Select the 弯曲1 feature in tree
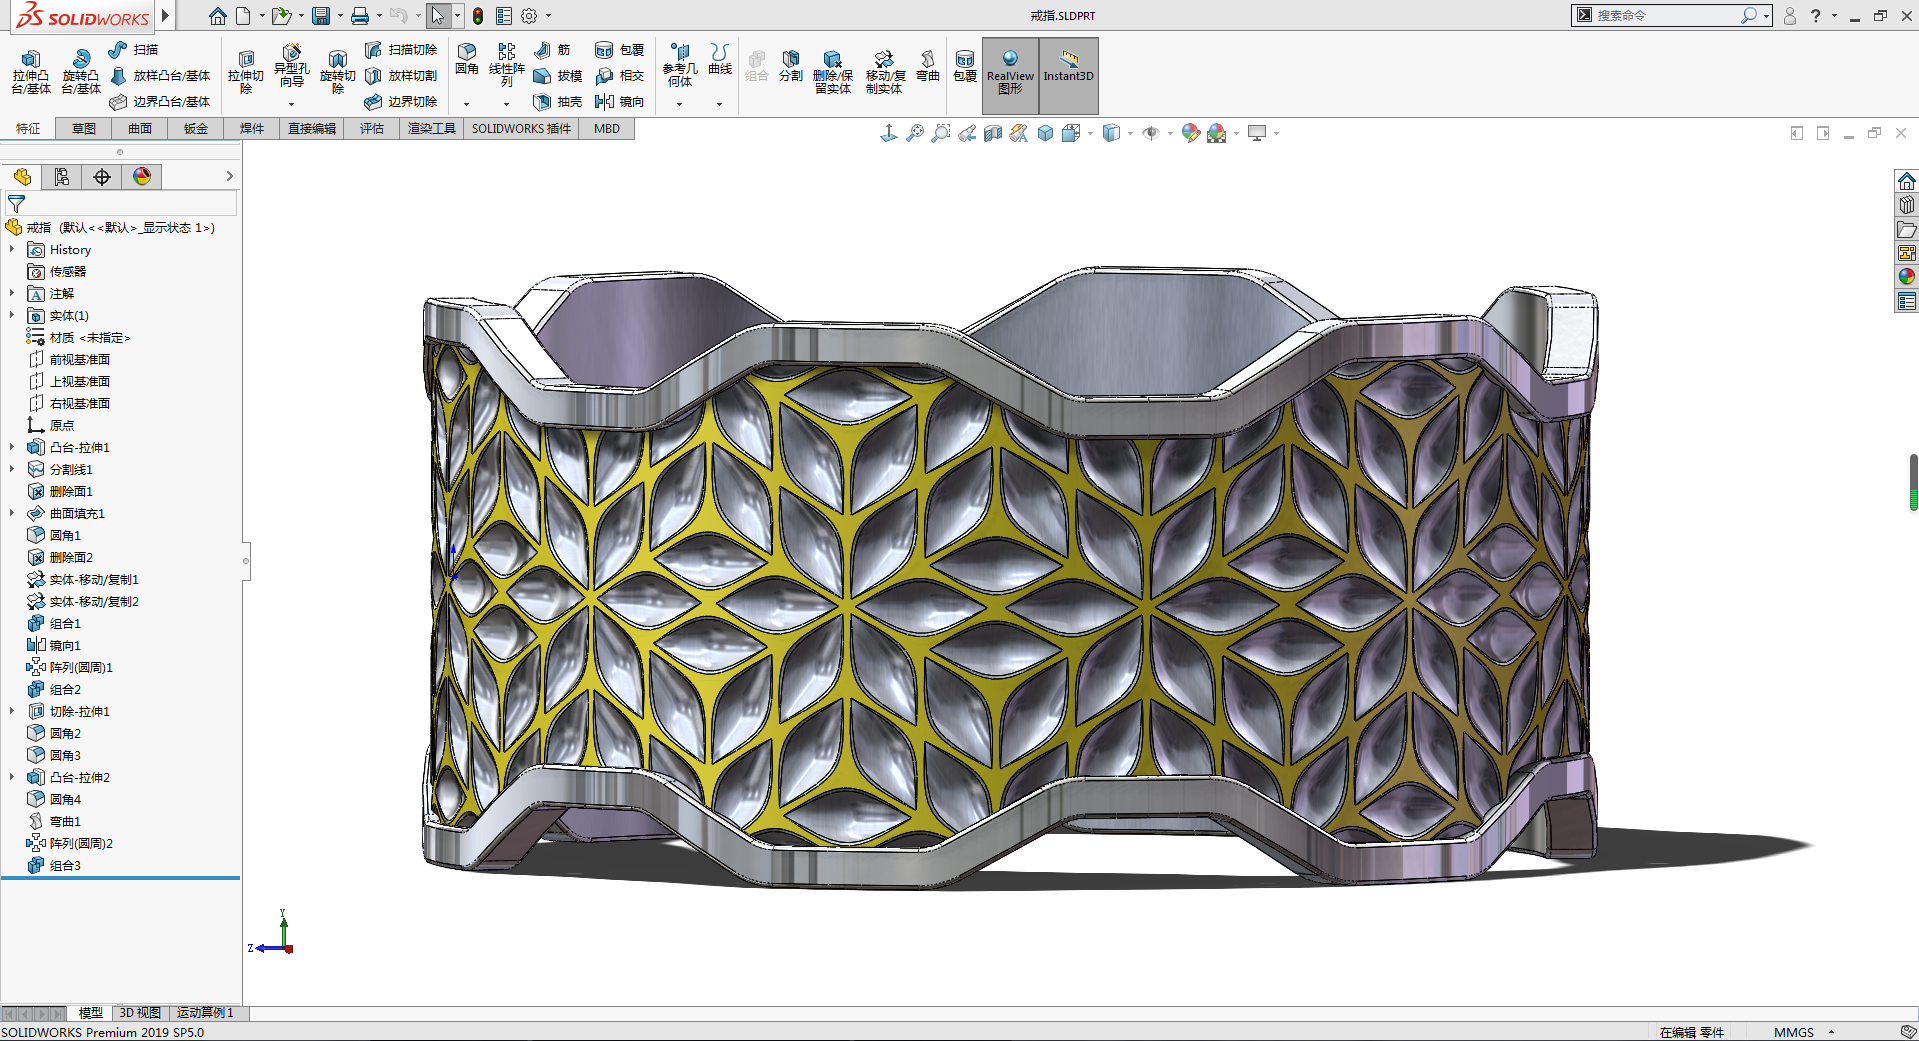This screenshot has width=1919, height=1041. [65, 821]
